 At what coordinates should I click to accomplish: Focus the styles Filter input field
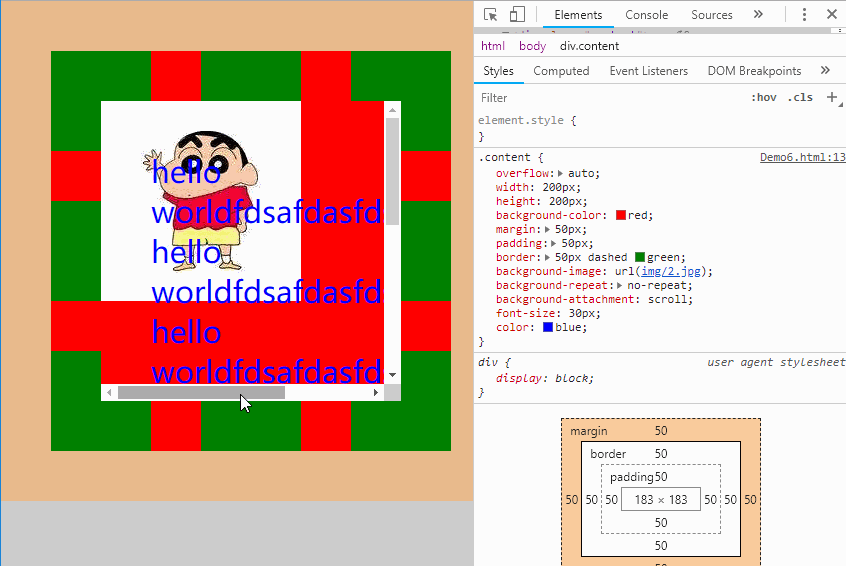610,98
